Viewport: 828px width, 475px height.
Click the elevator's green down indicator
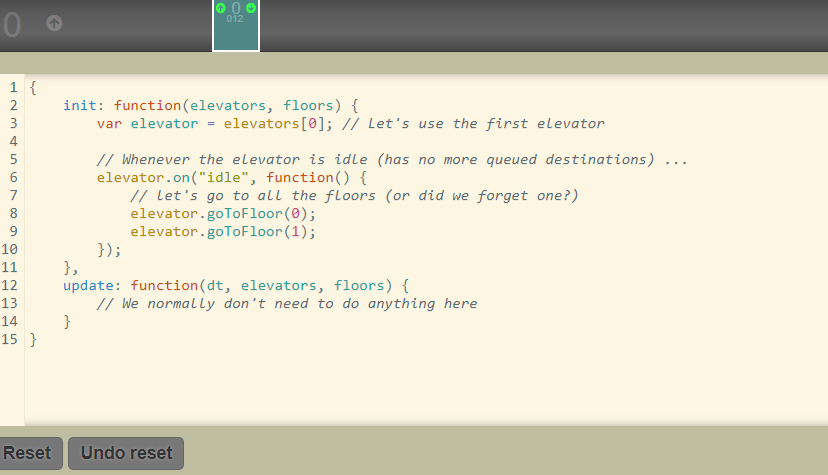(x=251, y=8)
